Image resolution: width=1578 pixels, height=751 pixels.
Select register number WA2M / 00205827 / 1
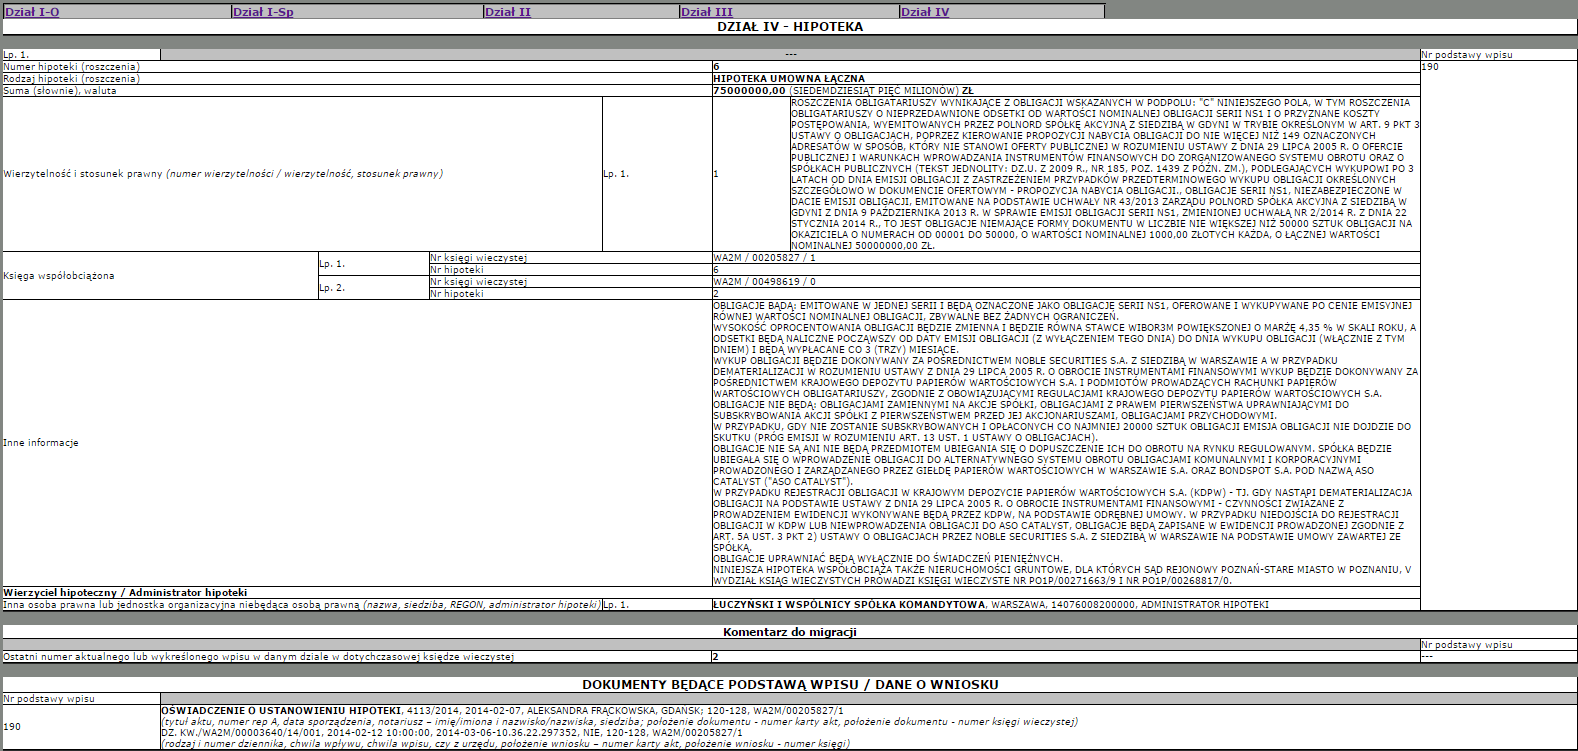pyautogui.click(x=764, y=258)
